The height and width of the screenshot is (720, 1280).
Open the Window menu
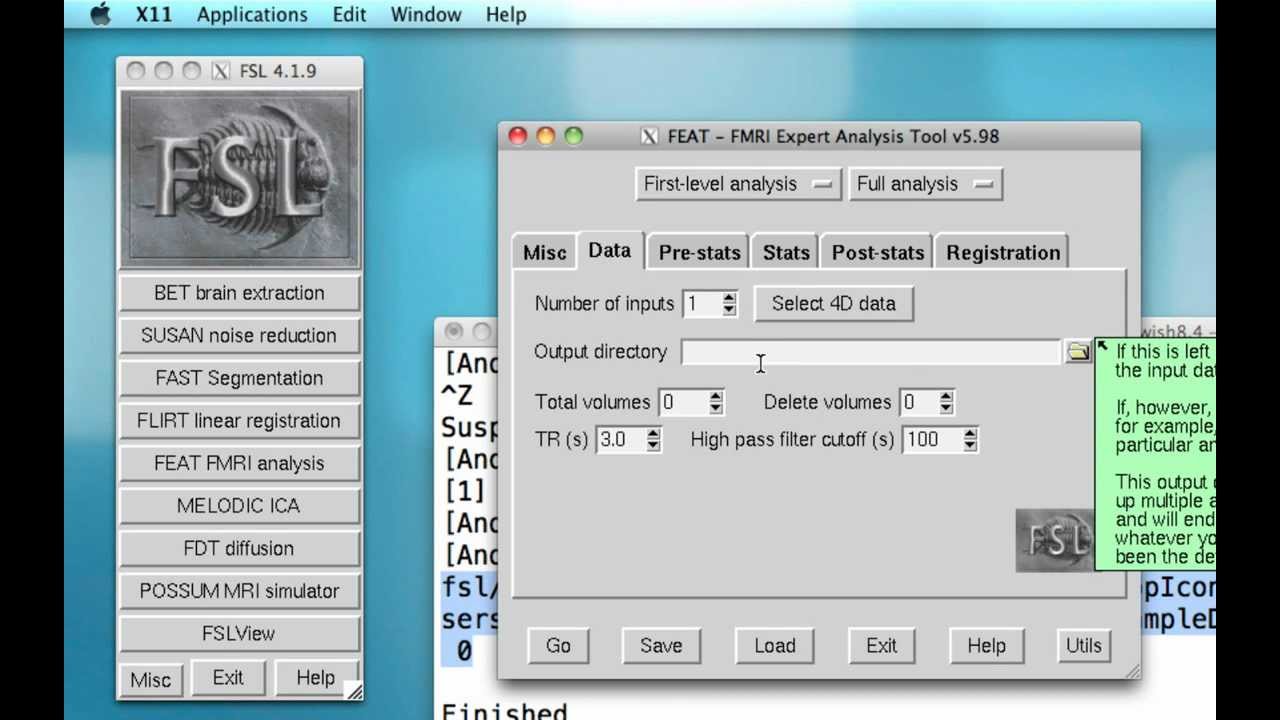coord(426,15)
